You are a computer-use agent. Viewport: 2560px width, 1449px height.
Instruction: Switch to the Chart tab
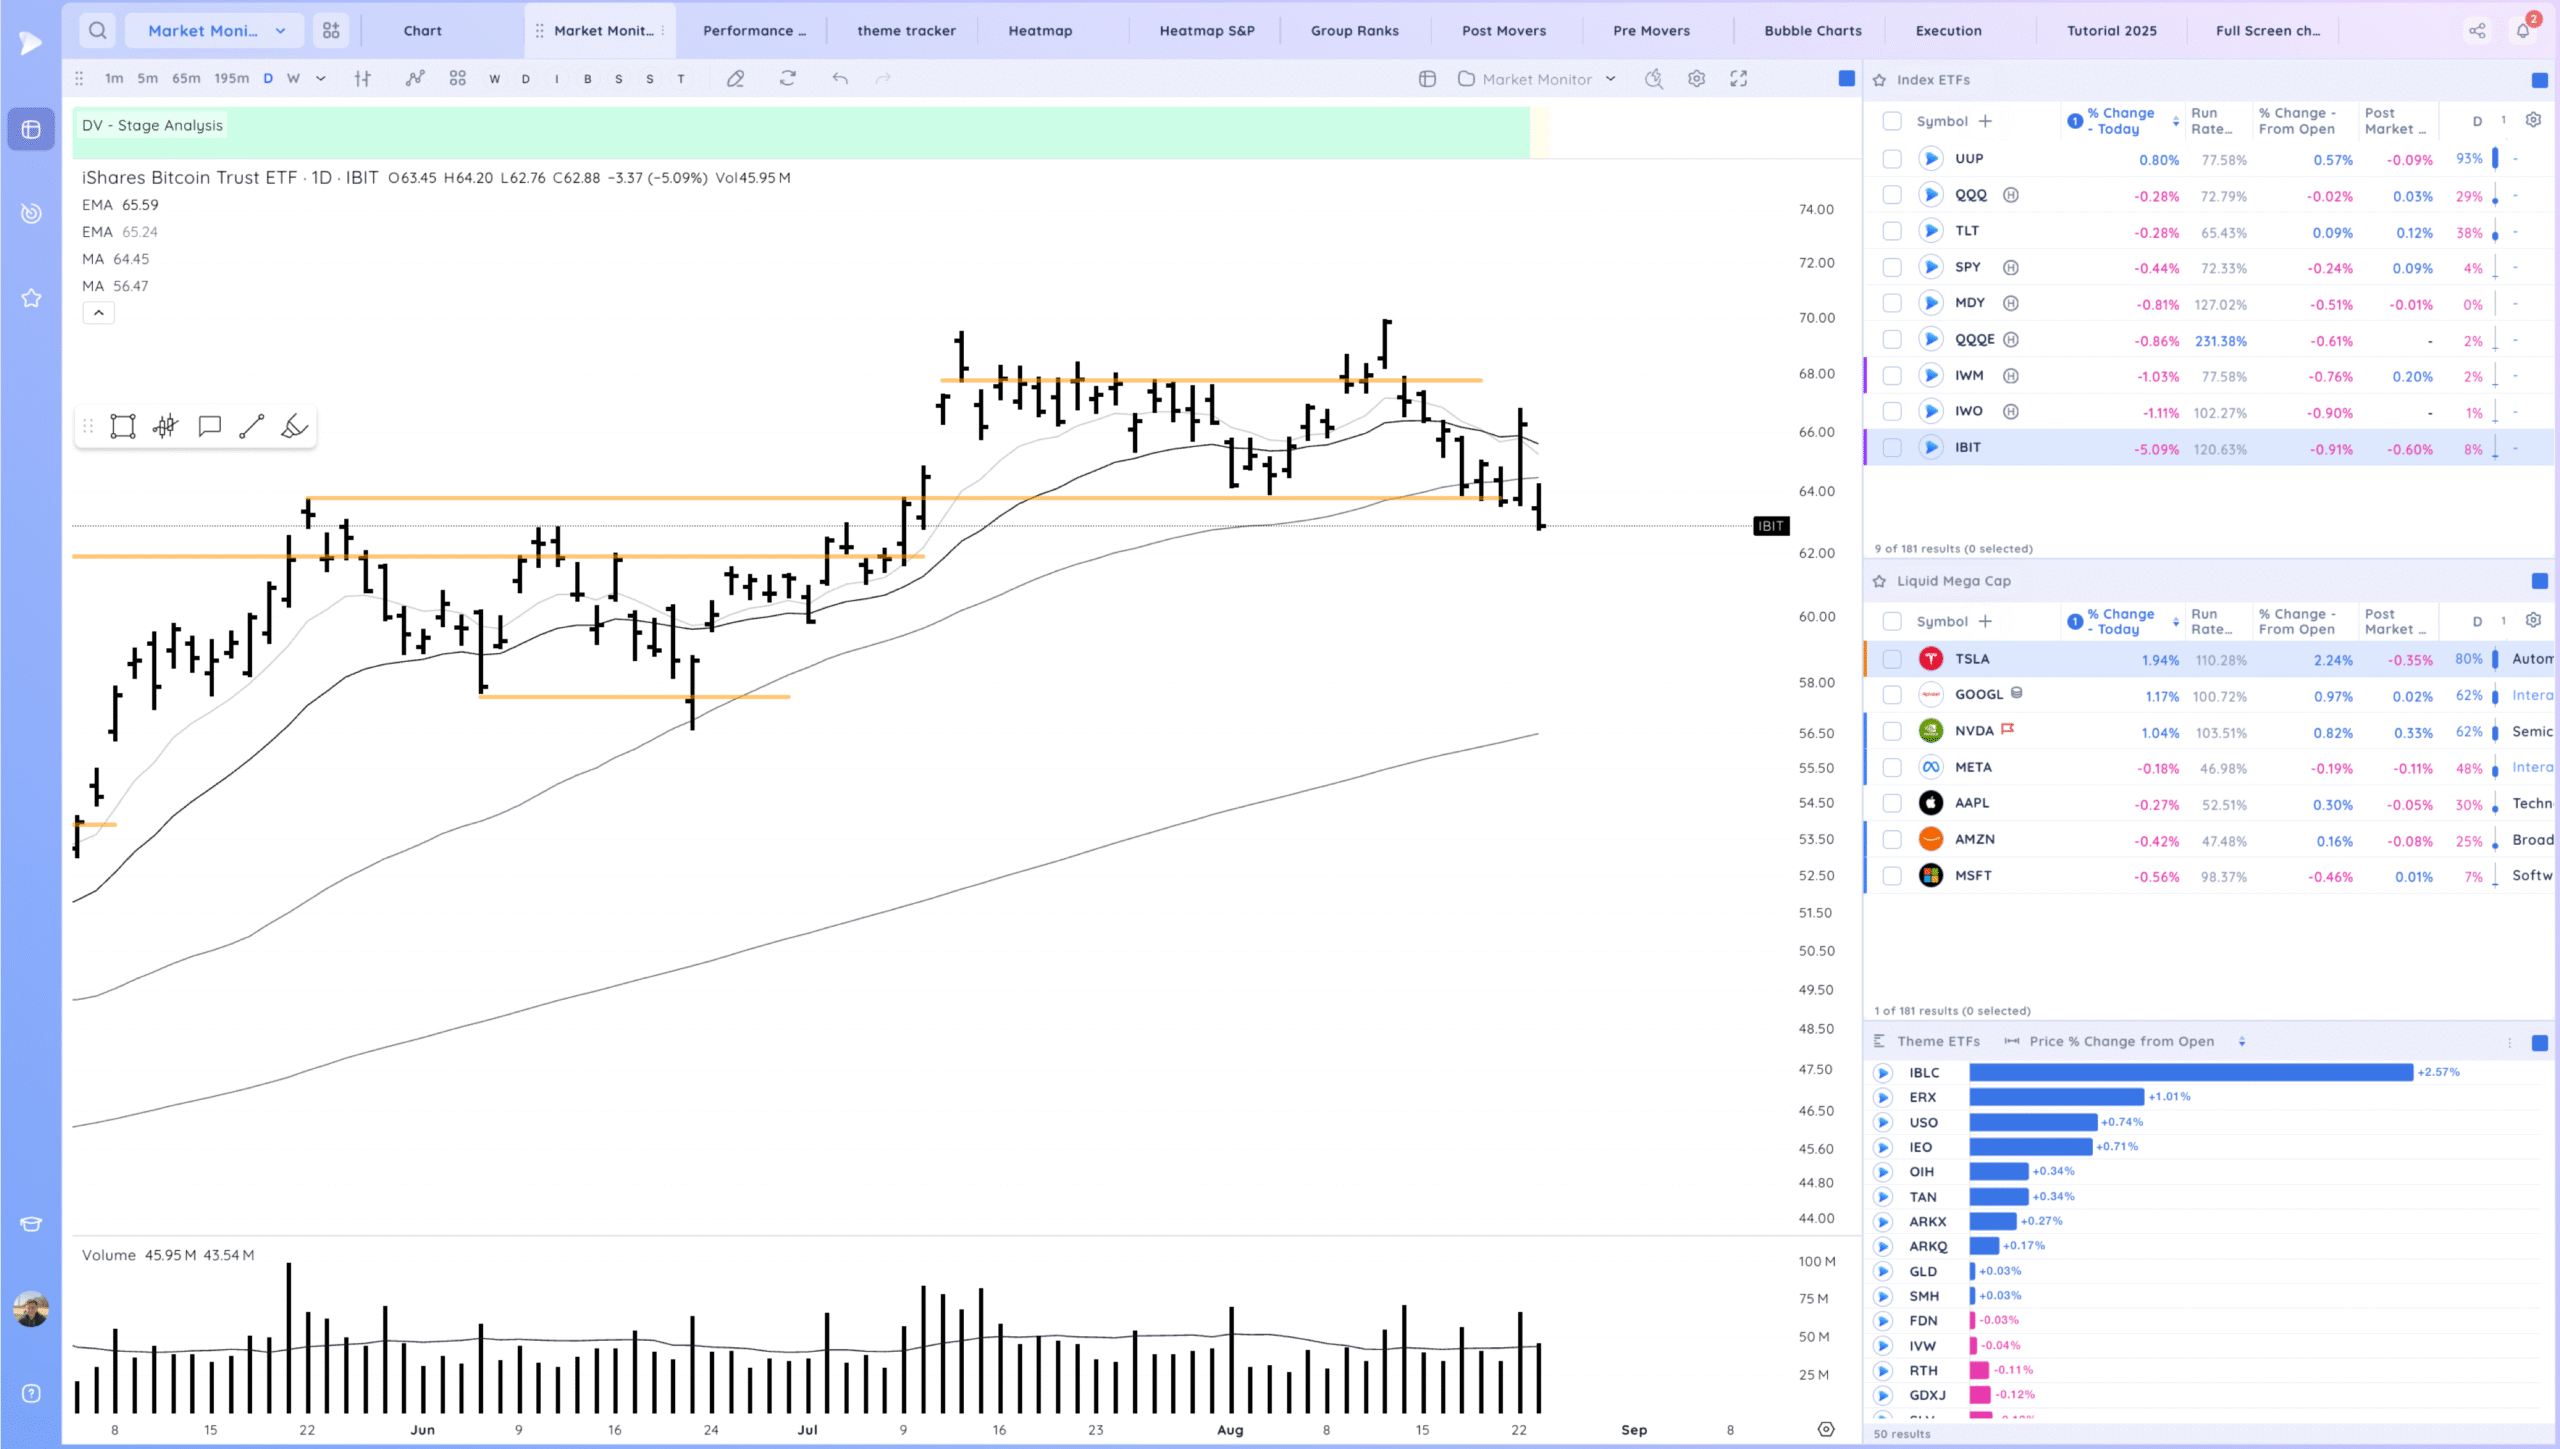423,31
